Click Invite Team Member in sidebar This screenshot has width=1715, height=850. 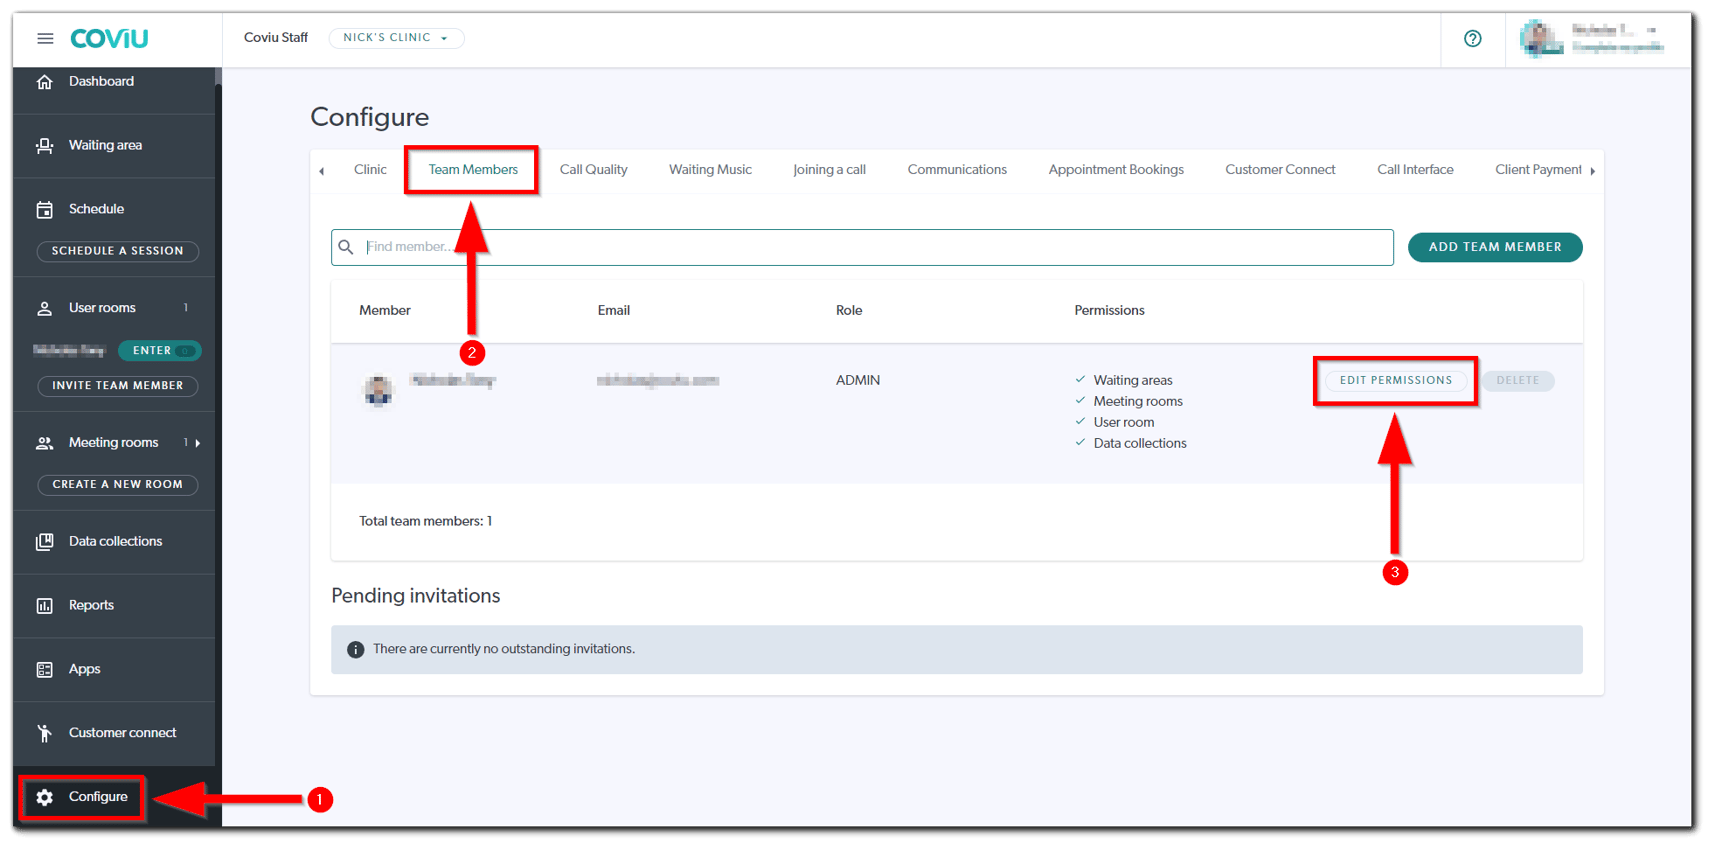click(118, 386)
